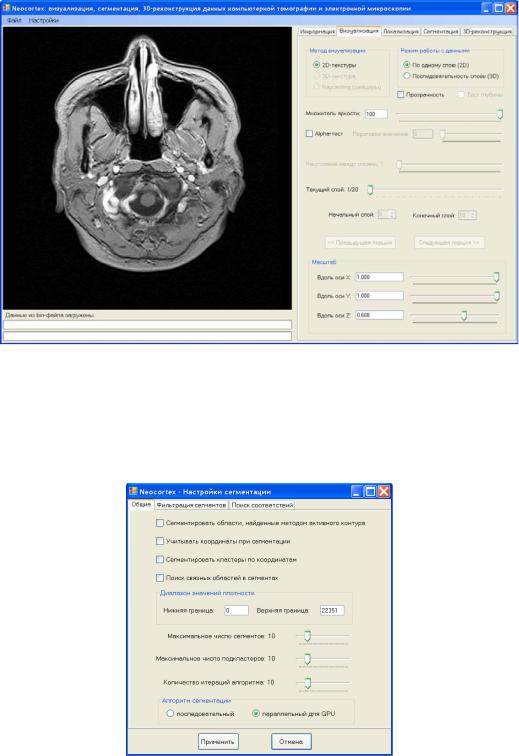This screenshot has width=519, height=756.
Task: Click the Диапазон значений плотности group label
Action: (207, 593)
